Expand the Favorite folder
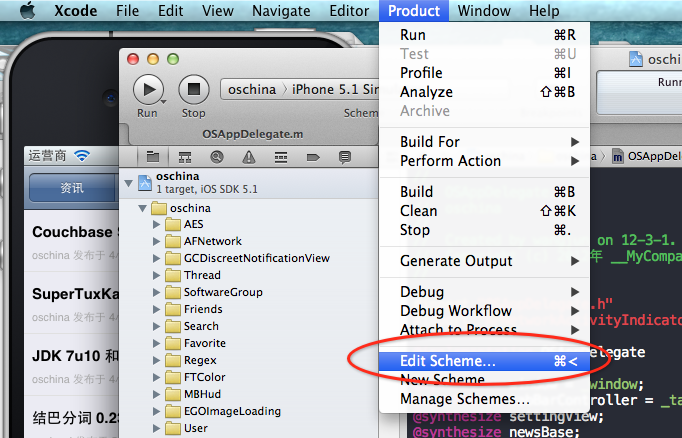This screenshot has height=438, width=682. [156, 343]
